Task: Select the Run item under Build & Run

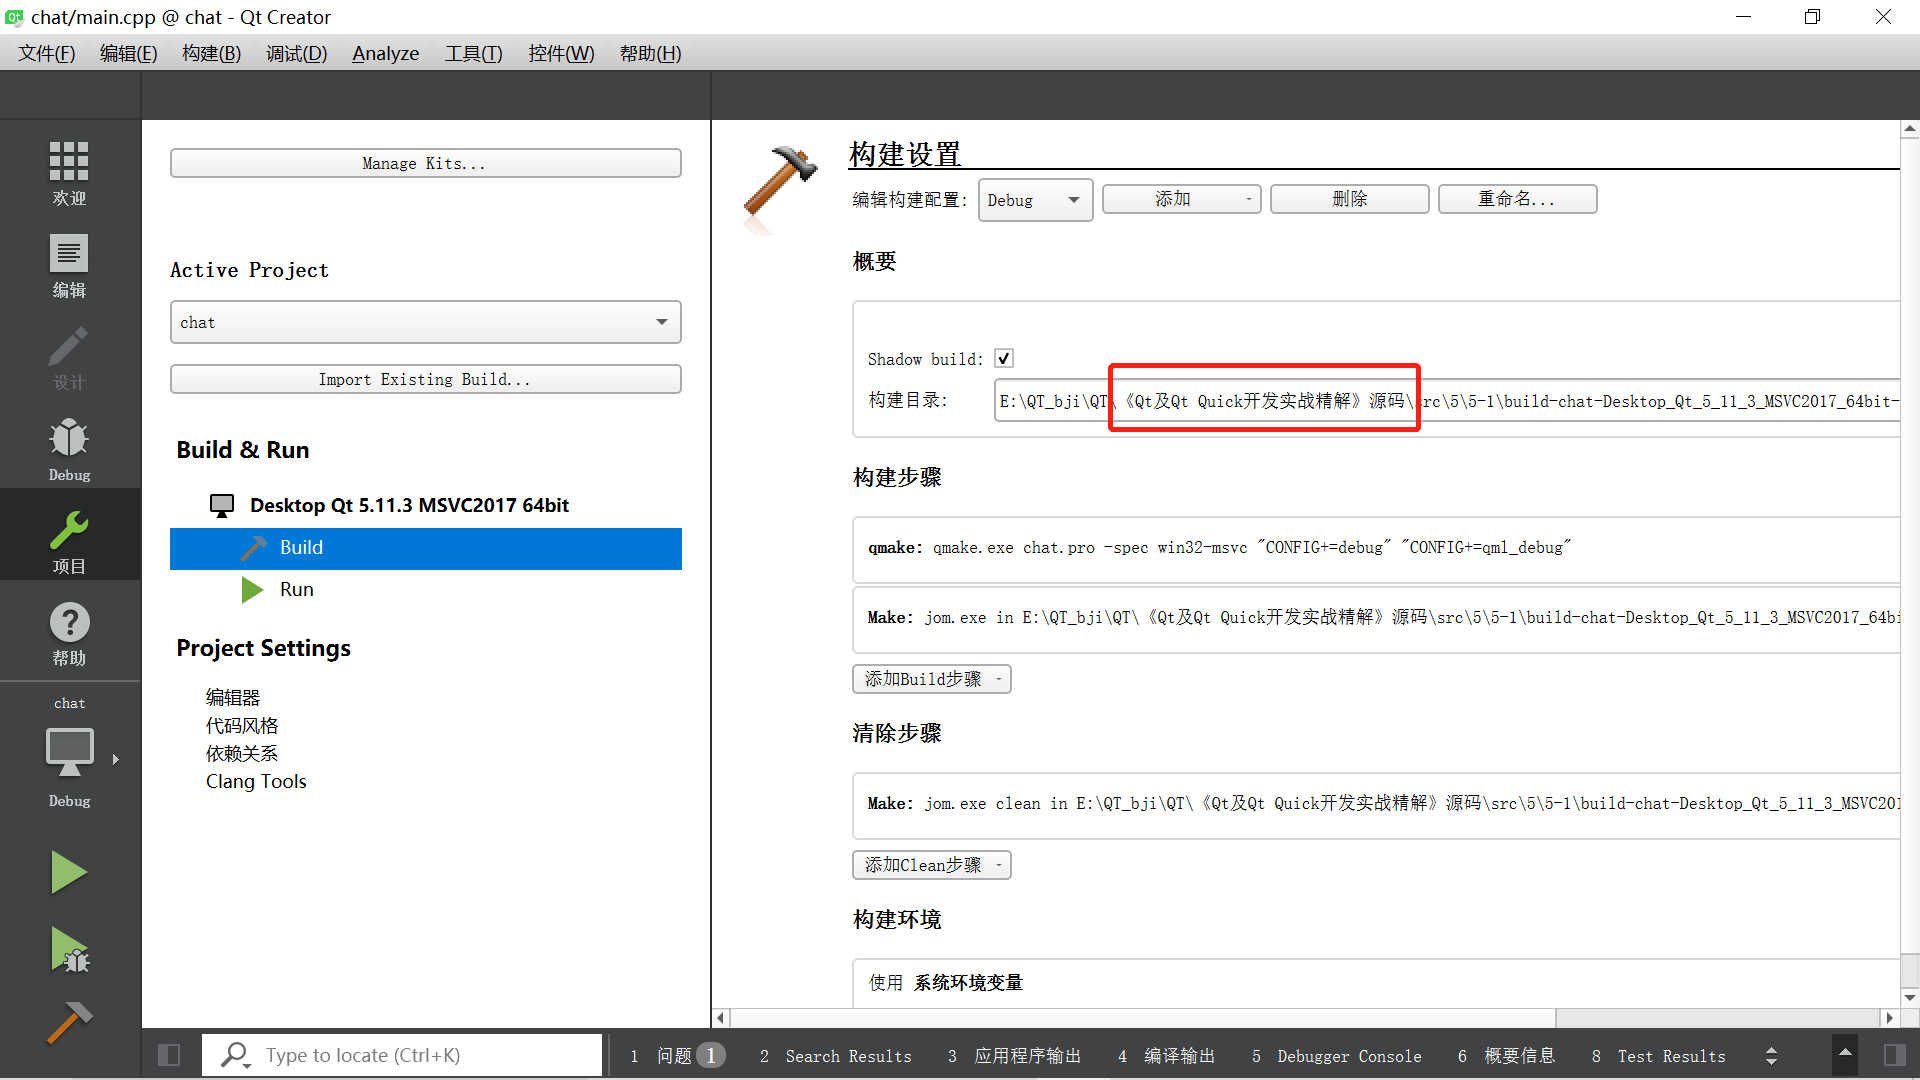Action: pos(296,589)
